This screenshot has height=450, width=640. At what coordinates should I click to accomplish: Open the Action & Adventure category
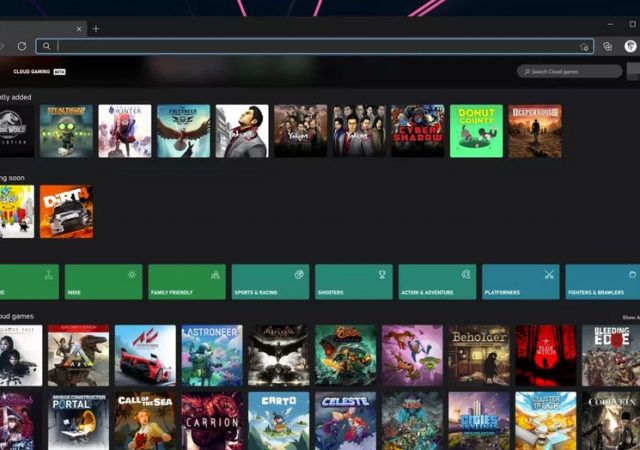[x=437, y=282]
